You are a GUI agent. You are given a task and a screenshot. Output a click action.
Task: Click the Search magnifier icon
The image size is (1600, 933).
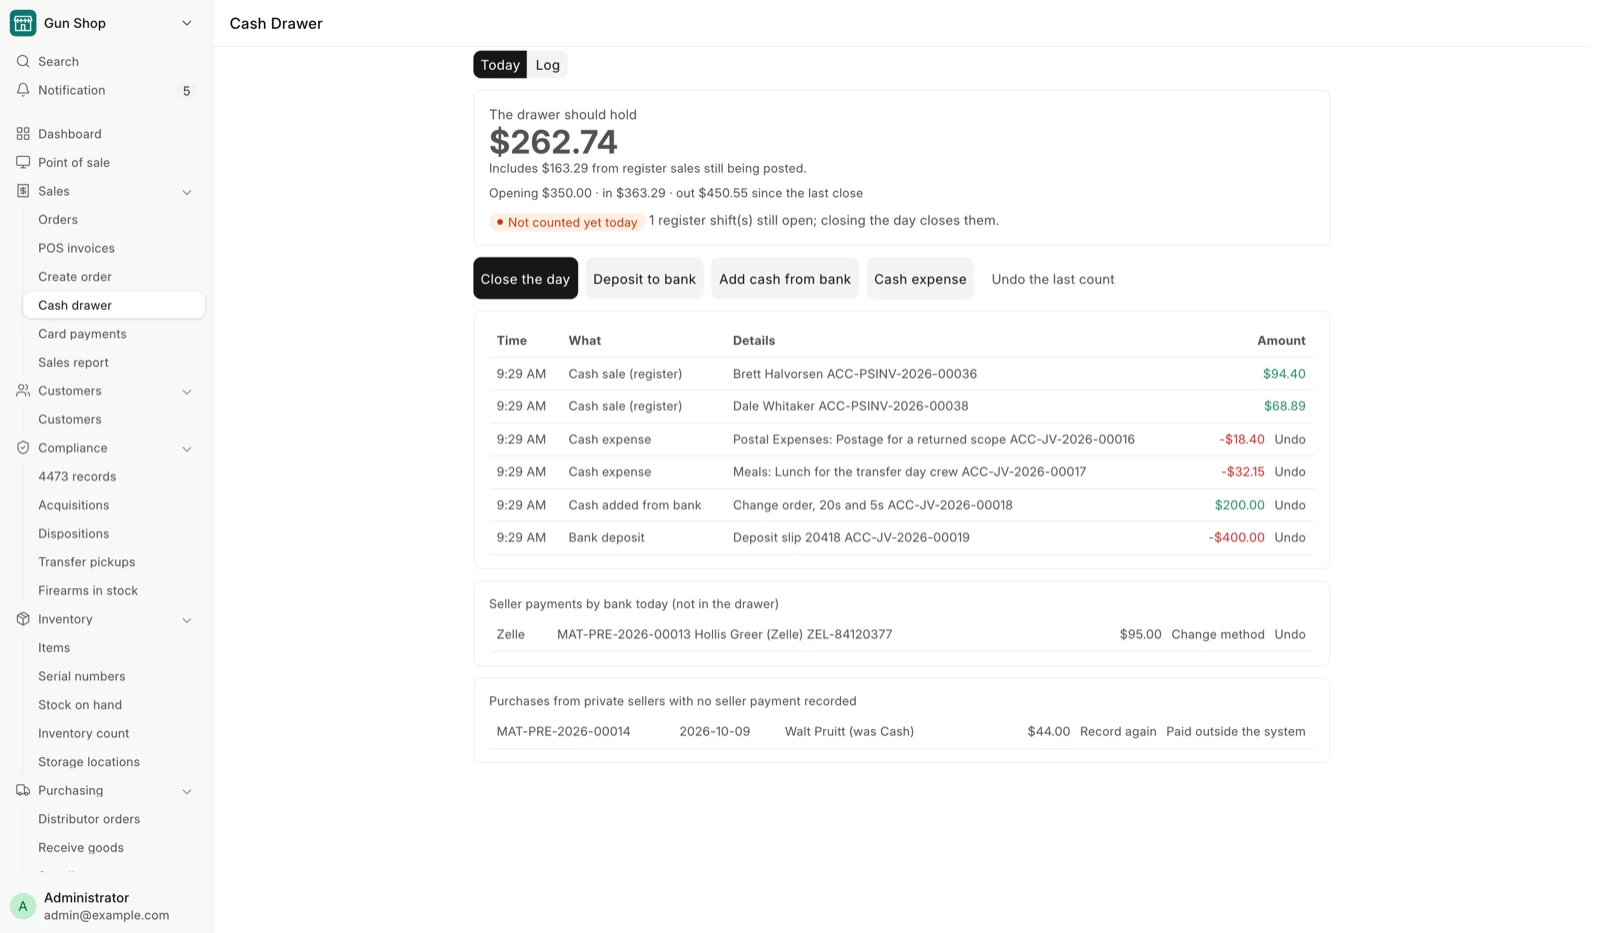tap(23, 62)
